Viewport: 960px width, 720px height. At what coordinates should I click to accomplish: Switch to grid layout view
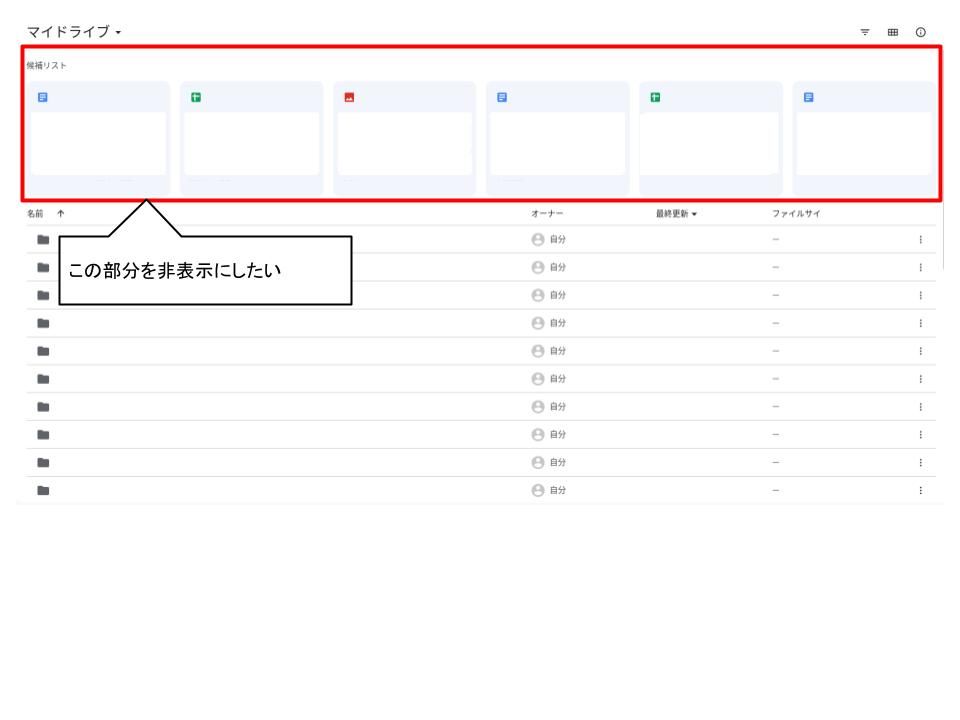click(x=892, y=32)
